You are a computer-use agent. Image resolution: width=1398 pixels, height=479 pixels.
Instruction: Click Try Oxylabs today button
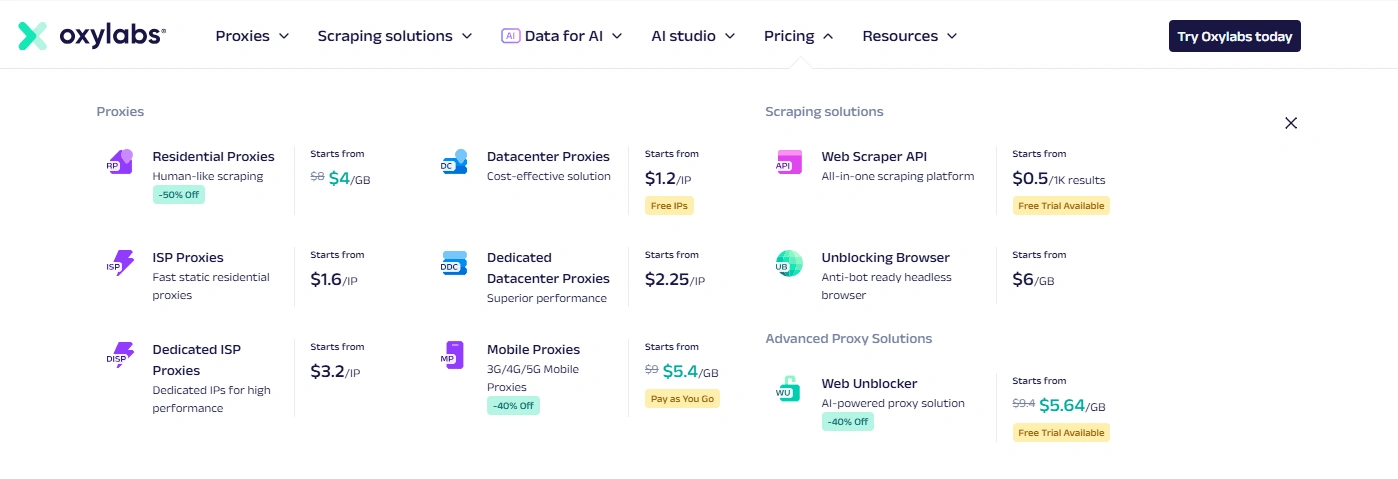click(x=1234, y=36)
